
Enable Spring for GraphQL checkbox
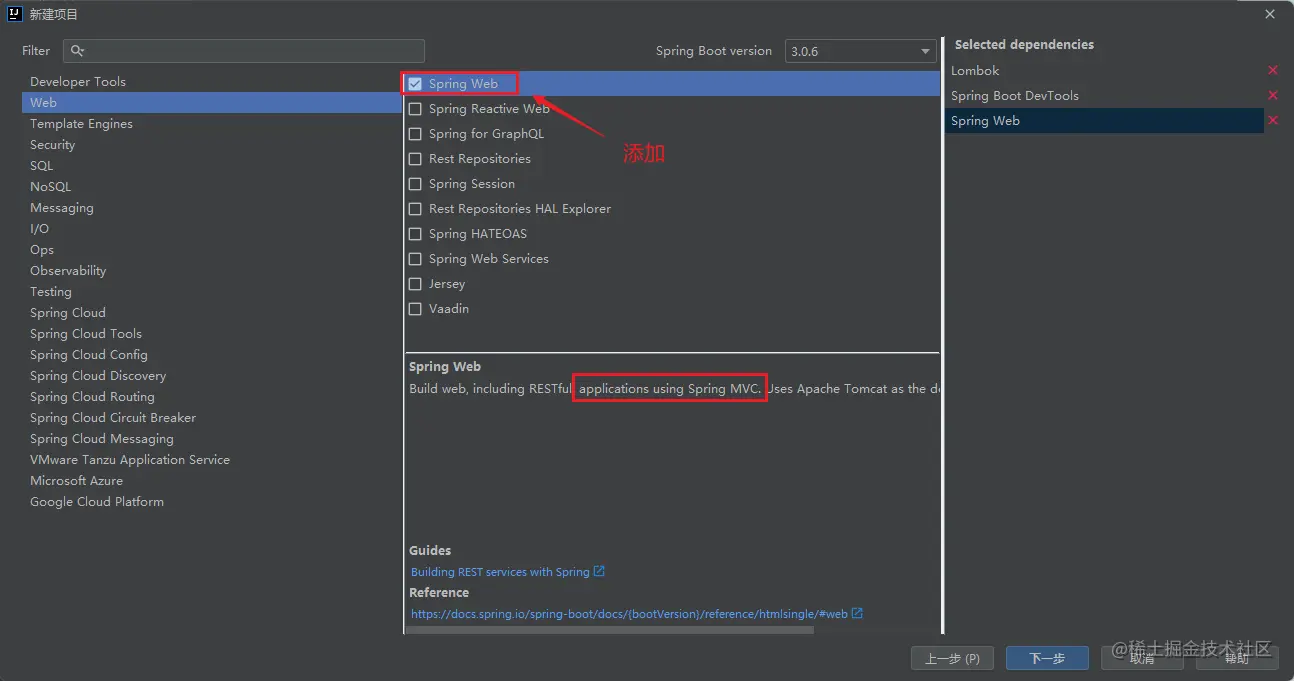point(415,134)
